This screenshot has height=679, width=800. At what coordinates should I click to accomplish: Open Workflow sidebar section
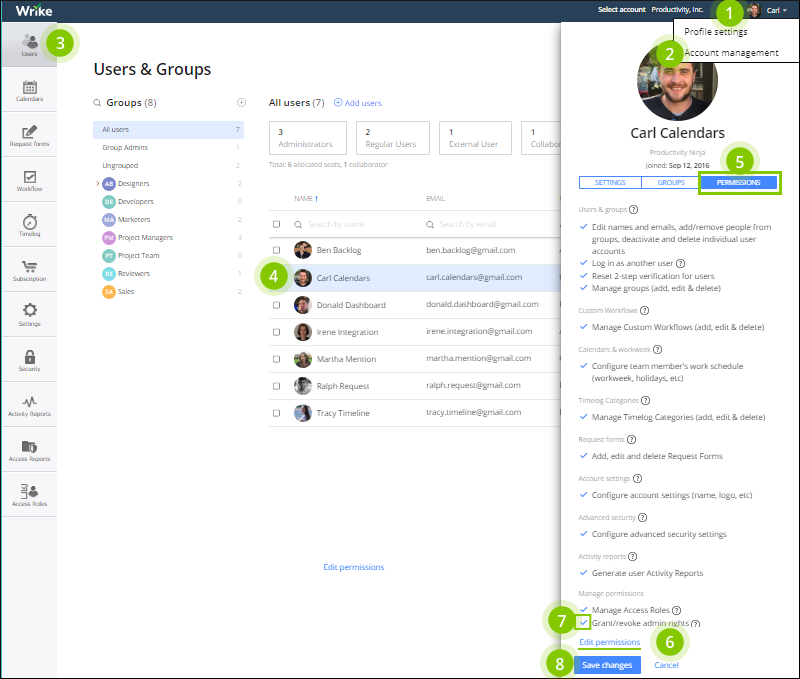click(x=29, y=181)
